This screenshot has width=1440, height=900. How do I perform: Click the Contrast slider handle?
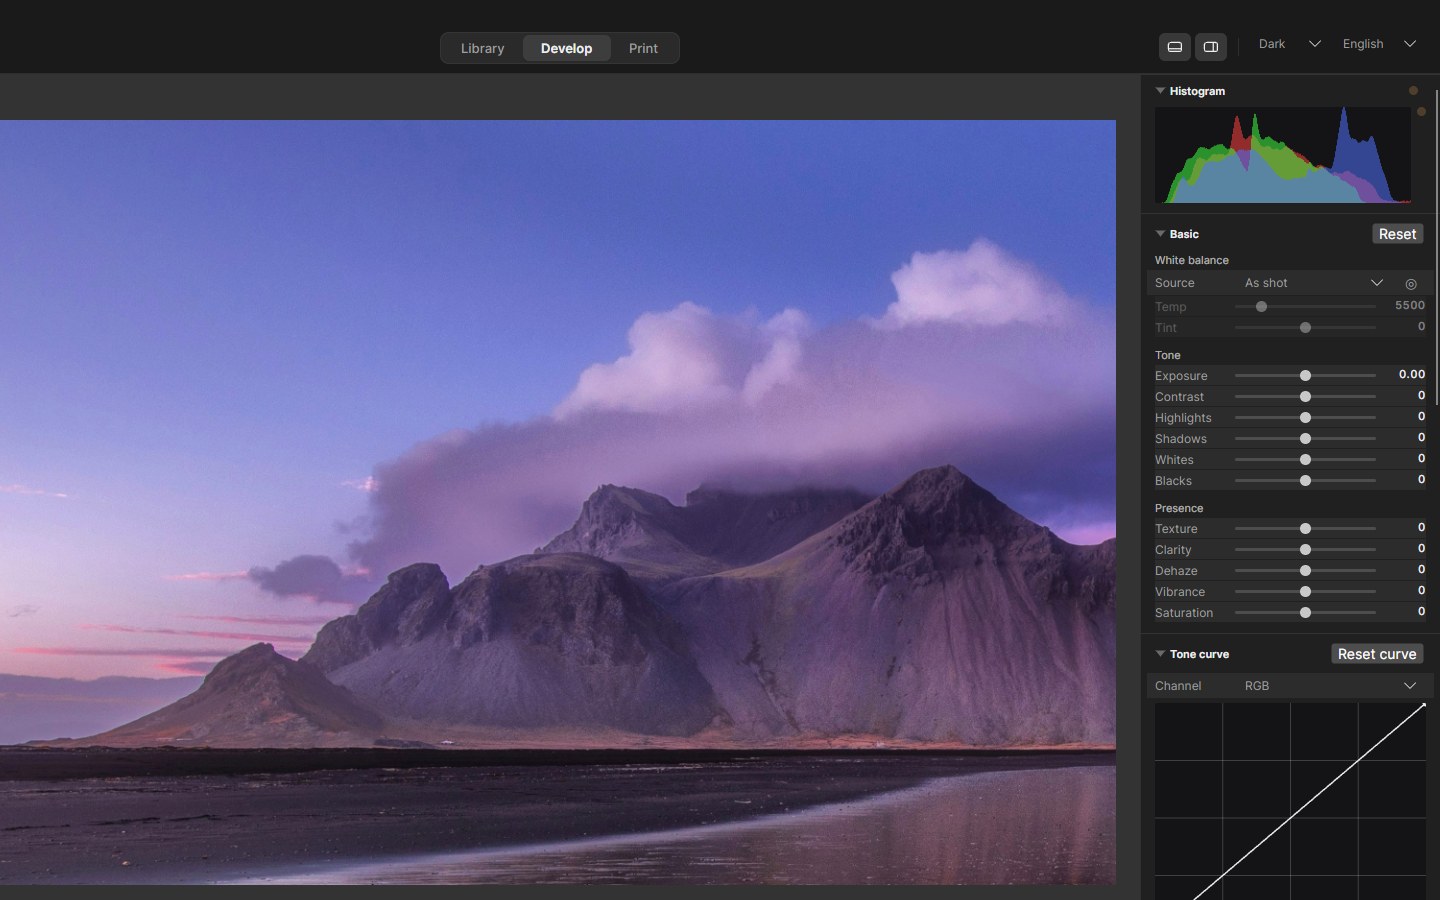pyautogui.click(x=1305, y=397)
